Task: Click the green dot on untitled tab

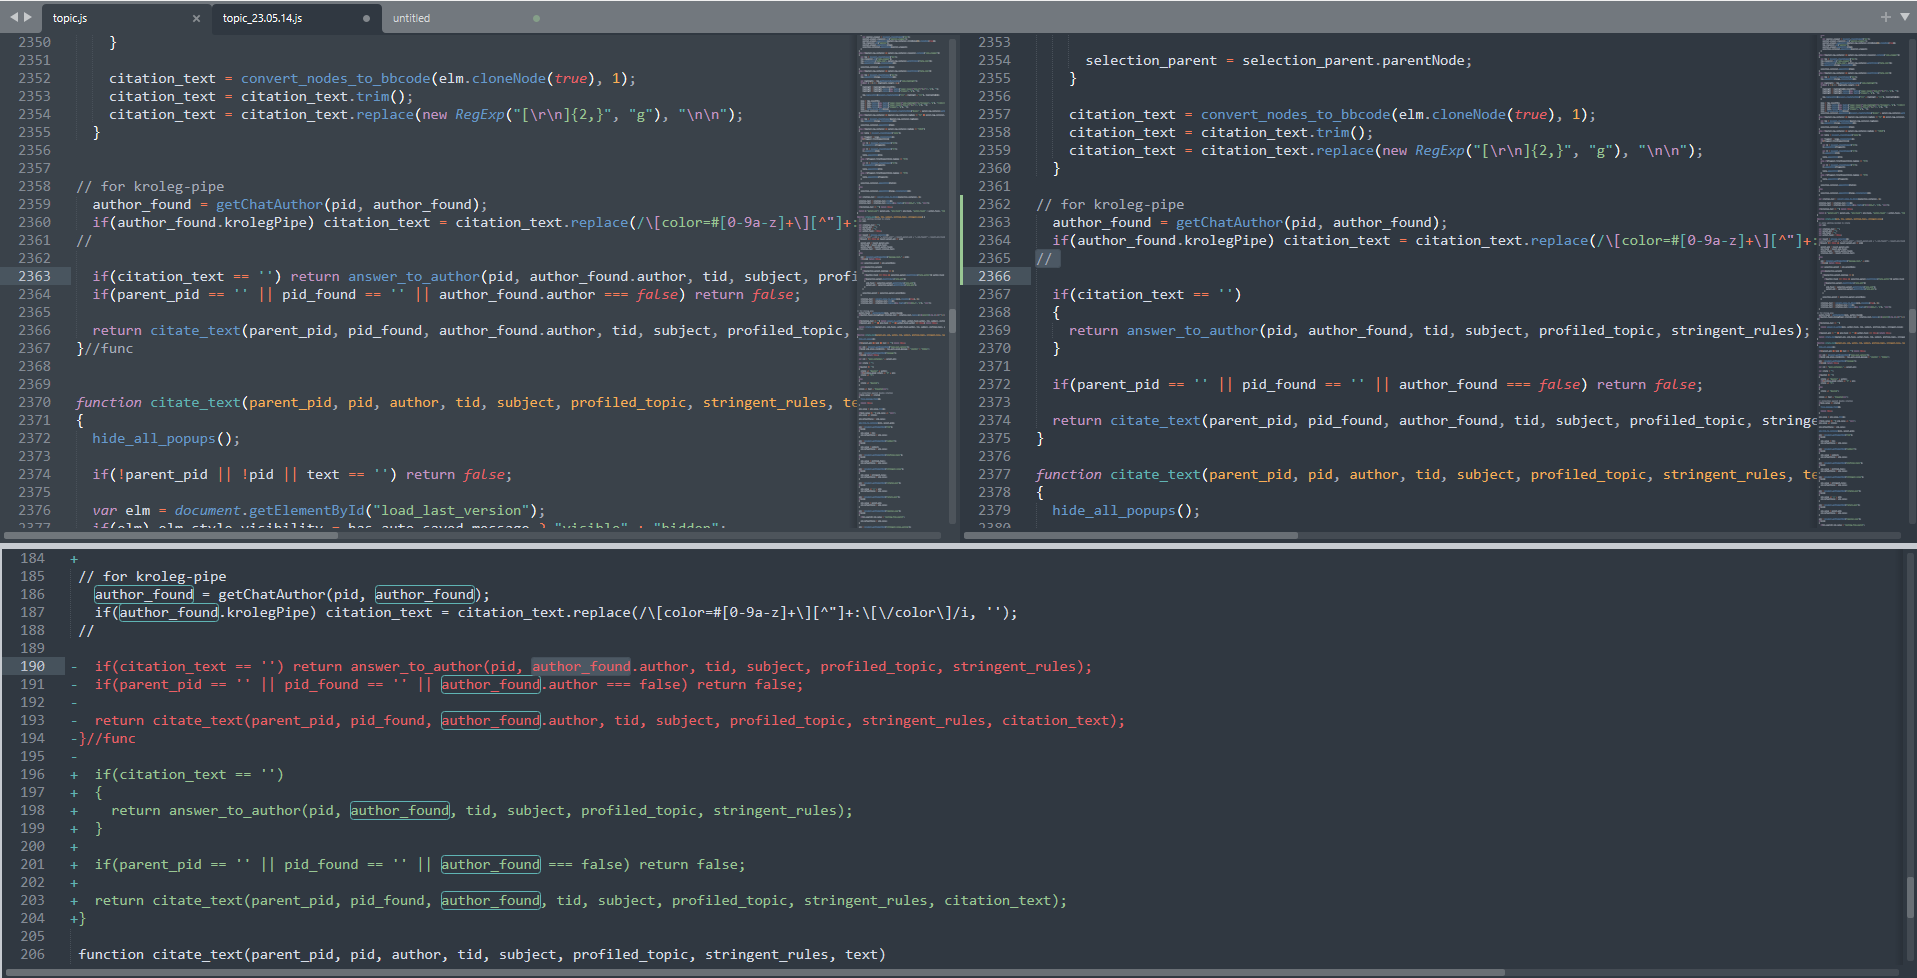Action: (x=536, y=18)
